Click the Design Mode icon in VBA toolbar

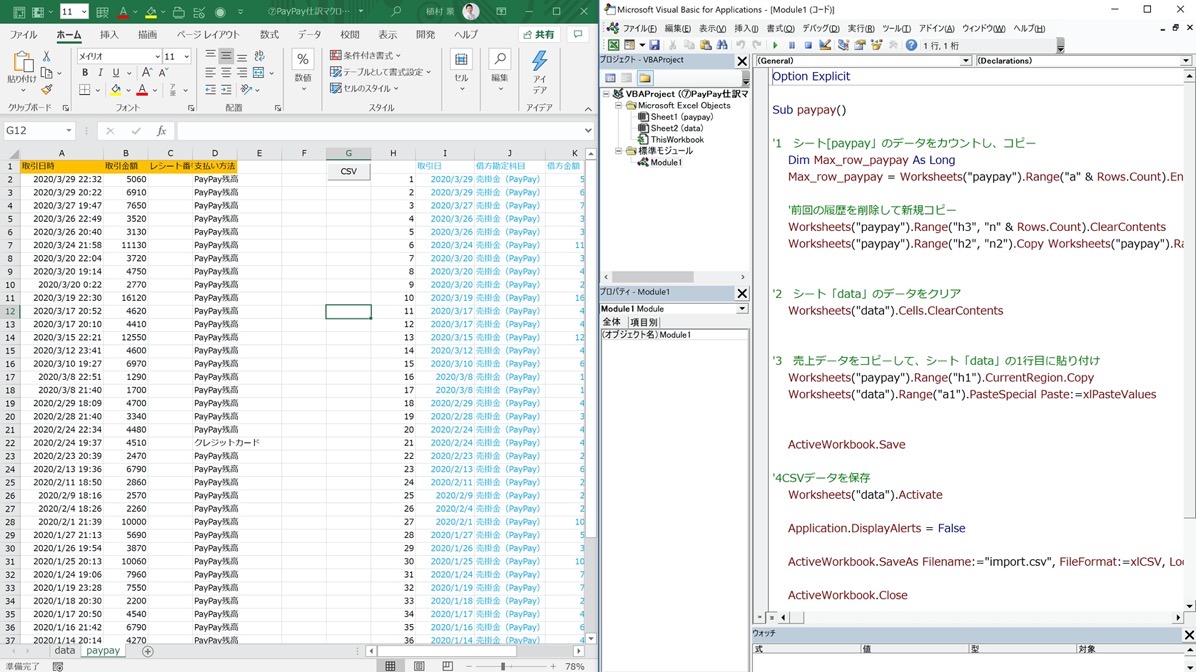(x=825, y=45)
